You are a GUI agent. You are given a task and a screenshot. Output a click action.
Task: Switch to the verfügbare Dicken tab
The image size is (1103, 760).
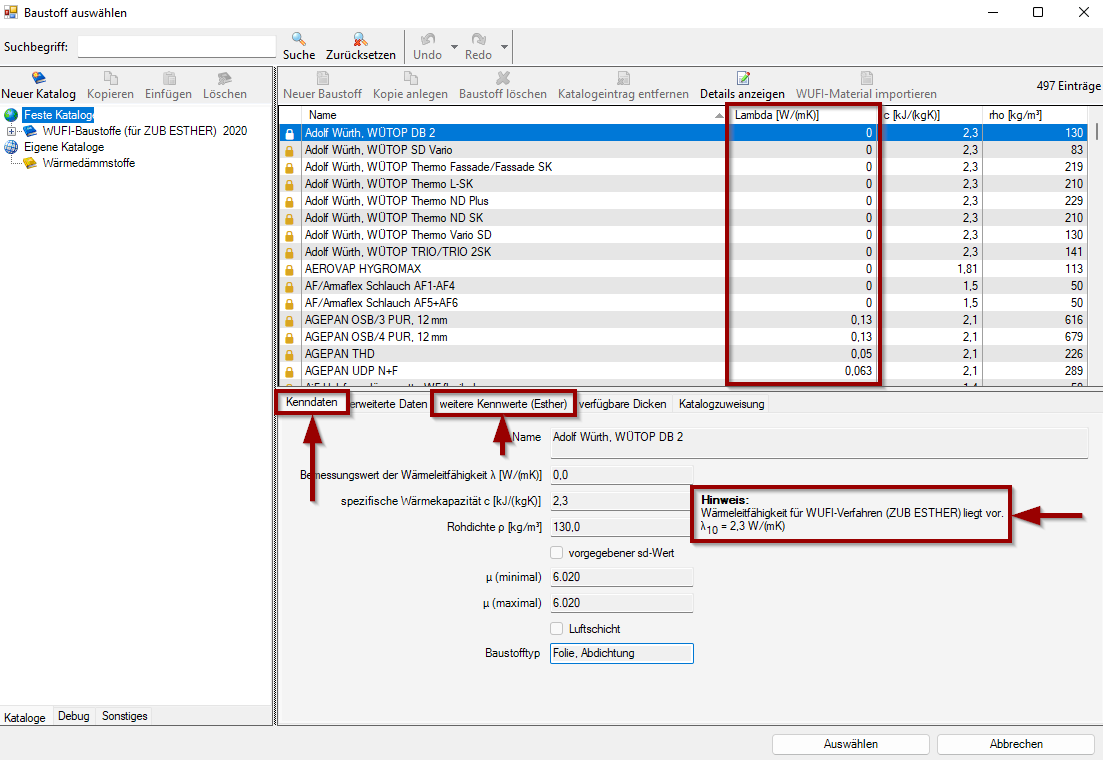pos(623,405)
